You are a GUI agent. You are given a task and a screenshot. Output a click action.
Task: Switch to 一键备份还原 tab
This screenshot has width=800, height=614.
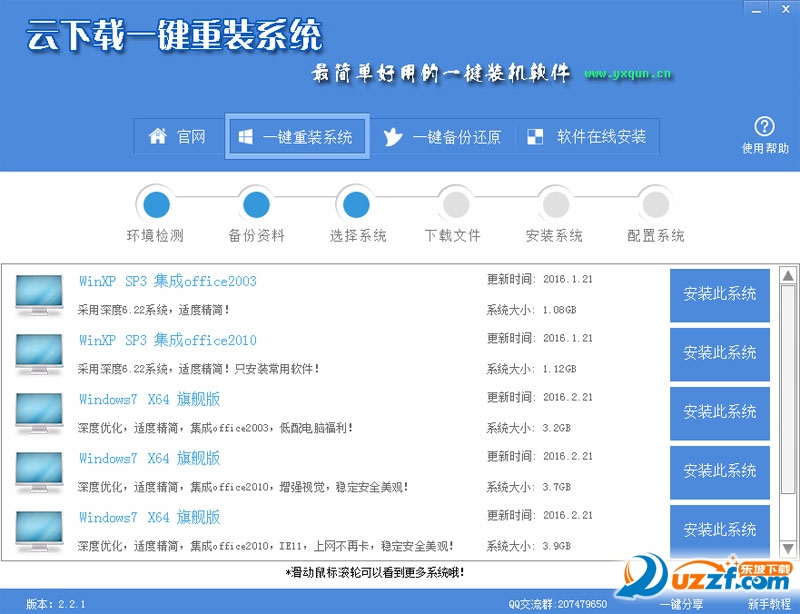point(442,137)
